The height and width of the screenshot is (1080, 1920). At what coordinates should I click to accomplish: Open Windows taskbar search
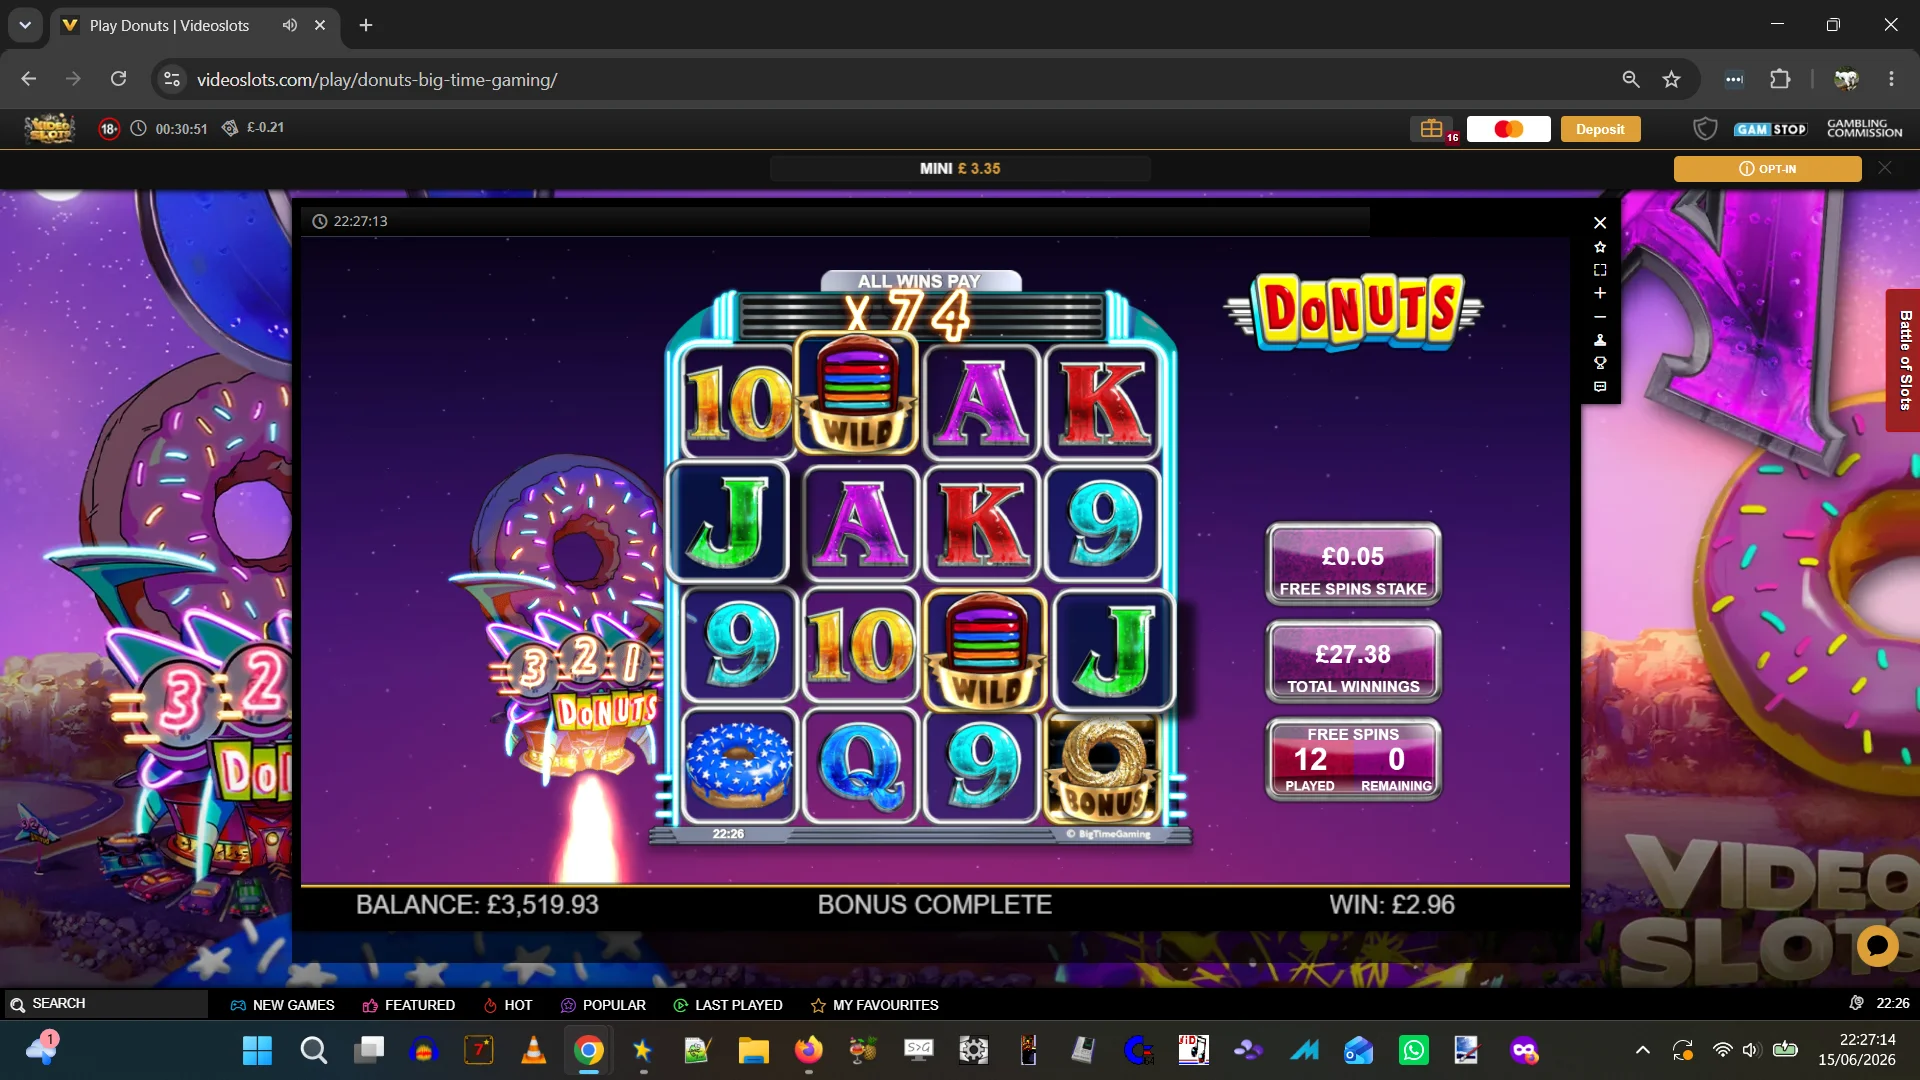click(x=313, y=1050)
